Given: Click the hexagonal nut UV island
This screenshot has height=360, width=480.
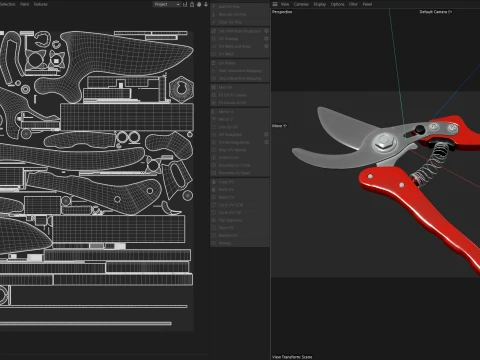Looking at the screenshot, I should point(181,89).
